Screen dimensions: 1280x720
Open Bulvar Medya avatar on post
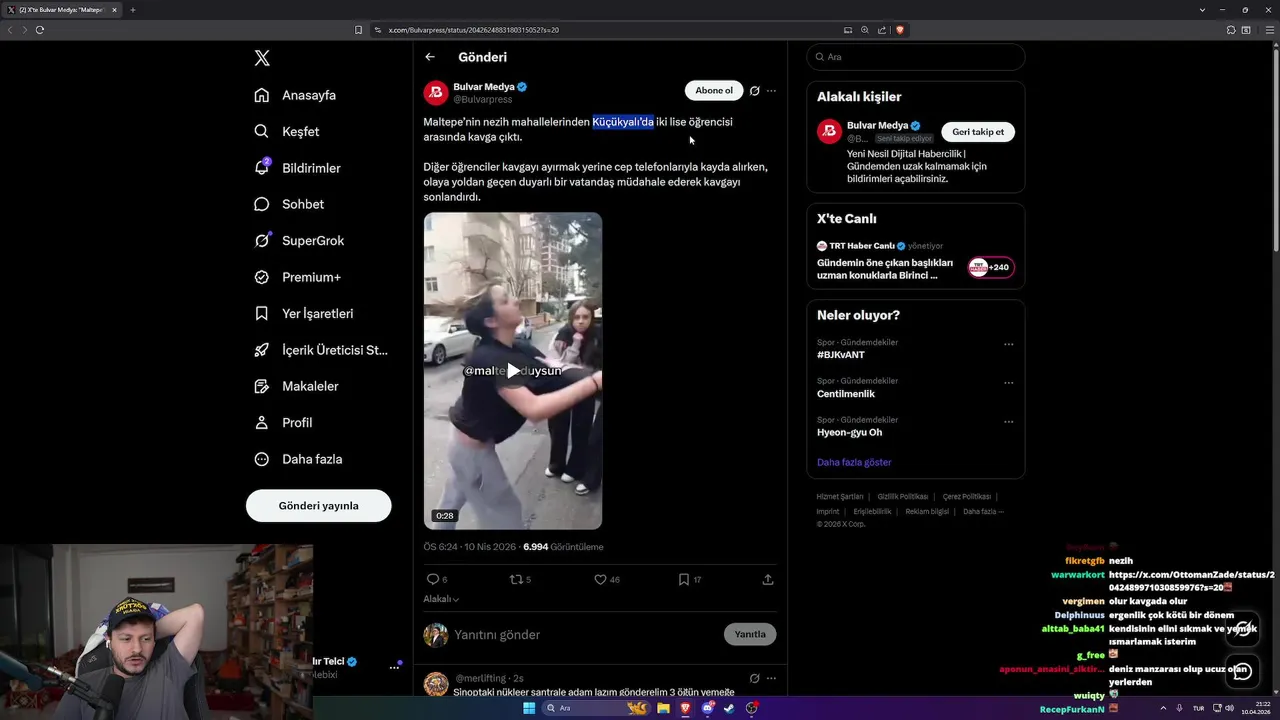point(436,93)
